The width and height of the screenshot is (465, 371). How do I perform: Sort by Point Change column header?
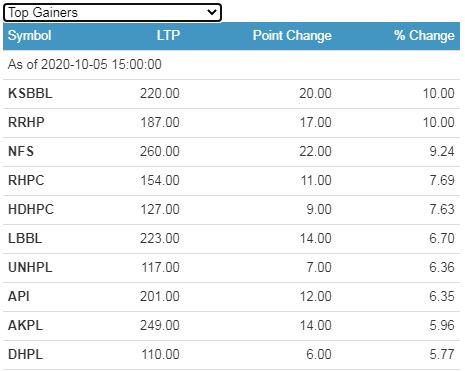(x=292, y=36)
